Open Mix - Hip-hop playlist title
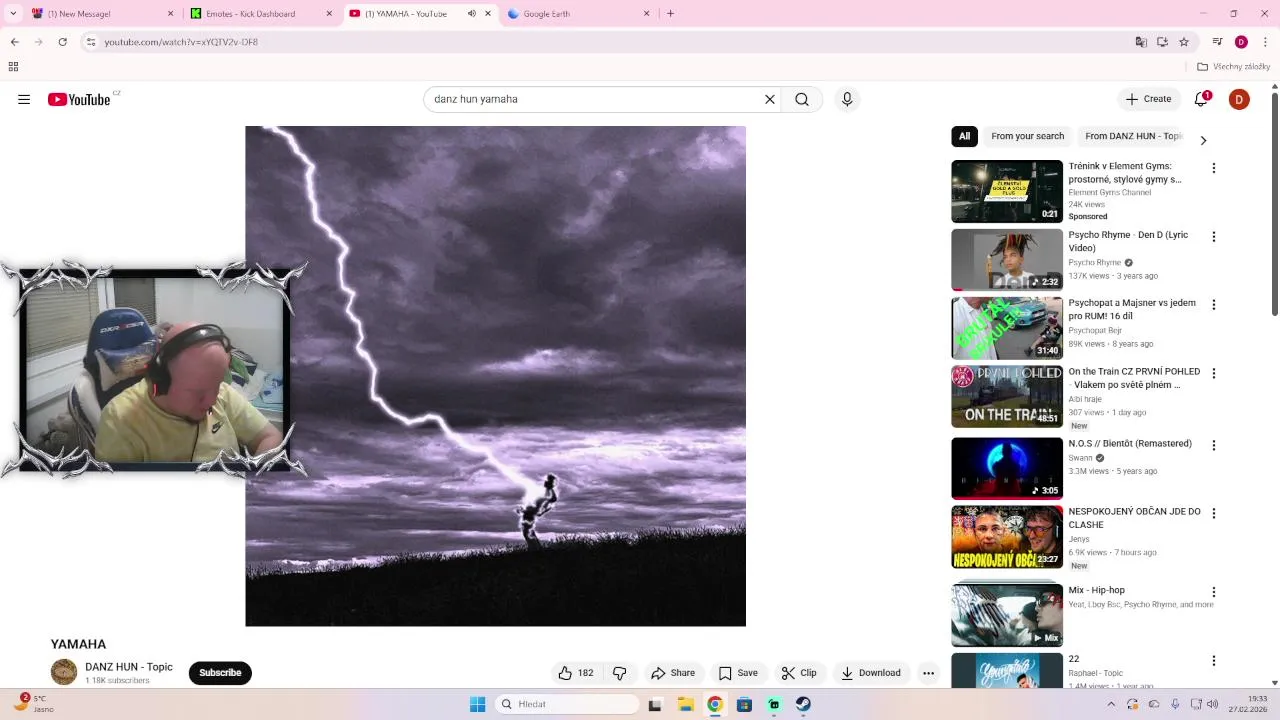 pyautogui.click(x=1096, y=590)
